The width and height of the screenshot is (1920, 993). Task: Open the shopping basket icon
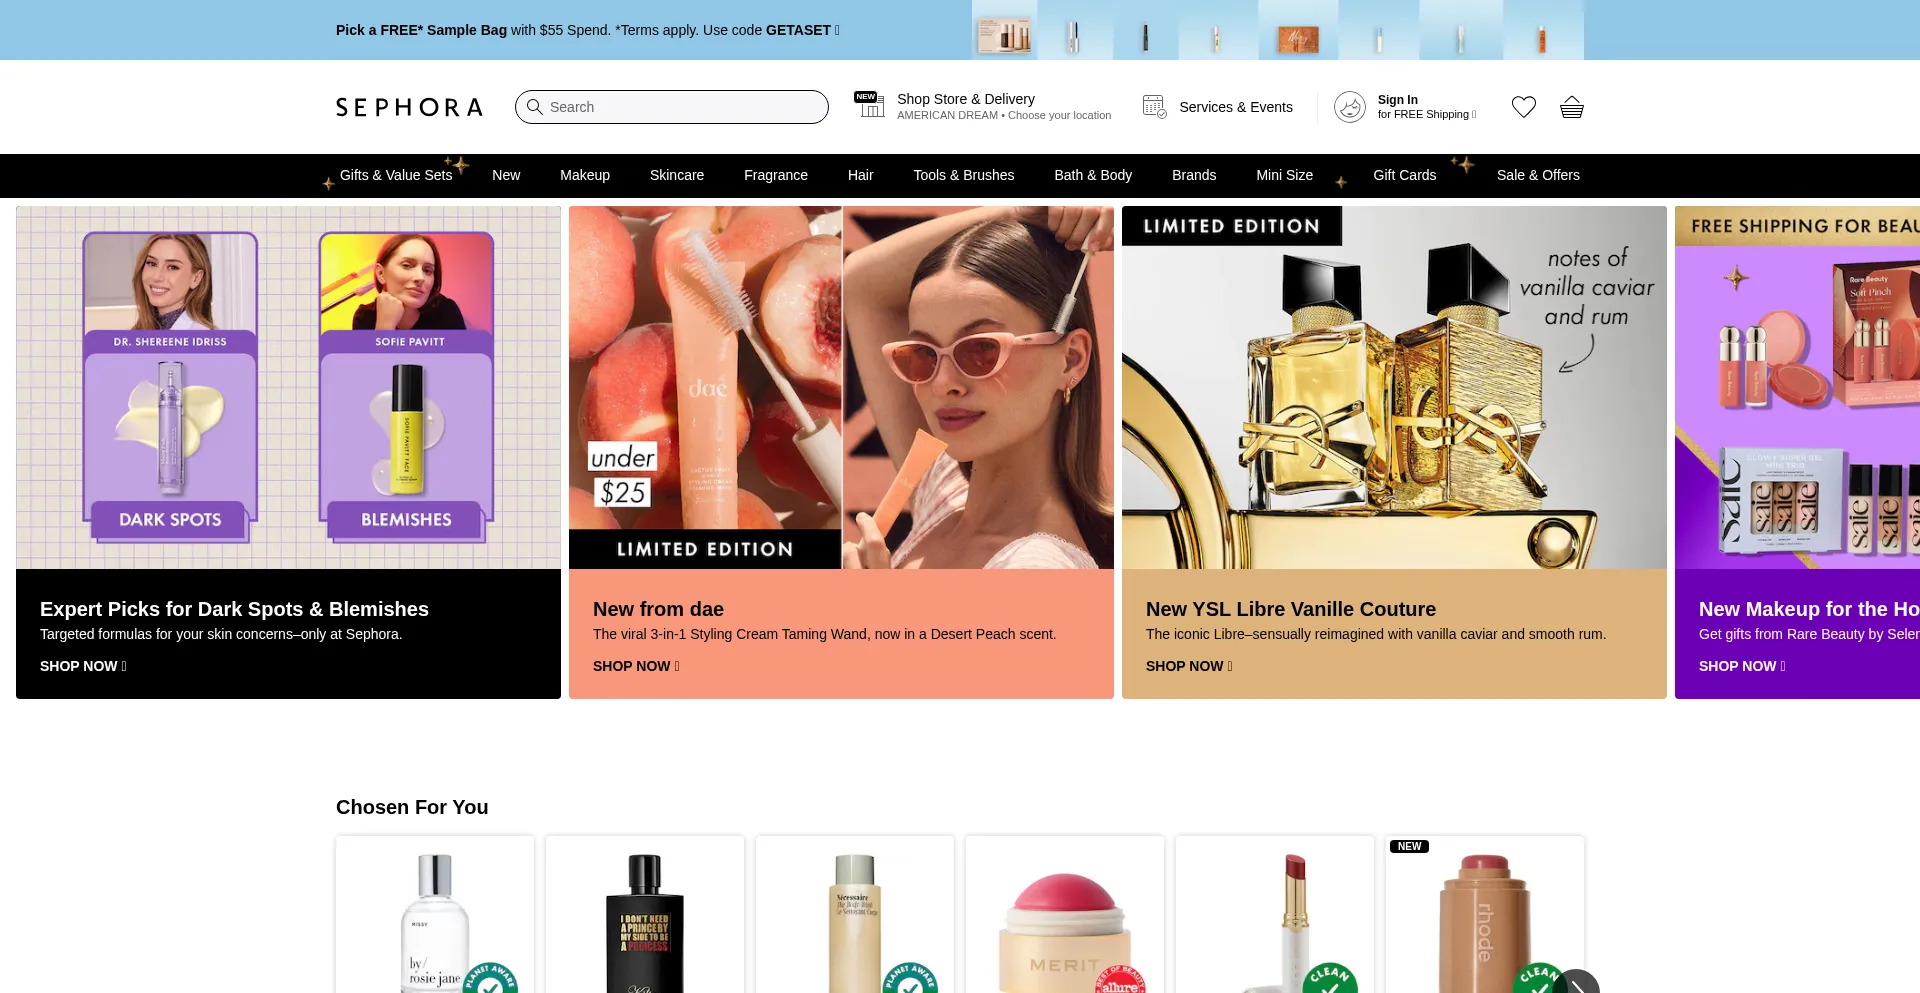(1571, 107)
